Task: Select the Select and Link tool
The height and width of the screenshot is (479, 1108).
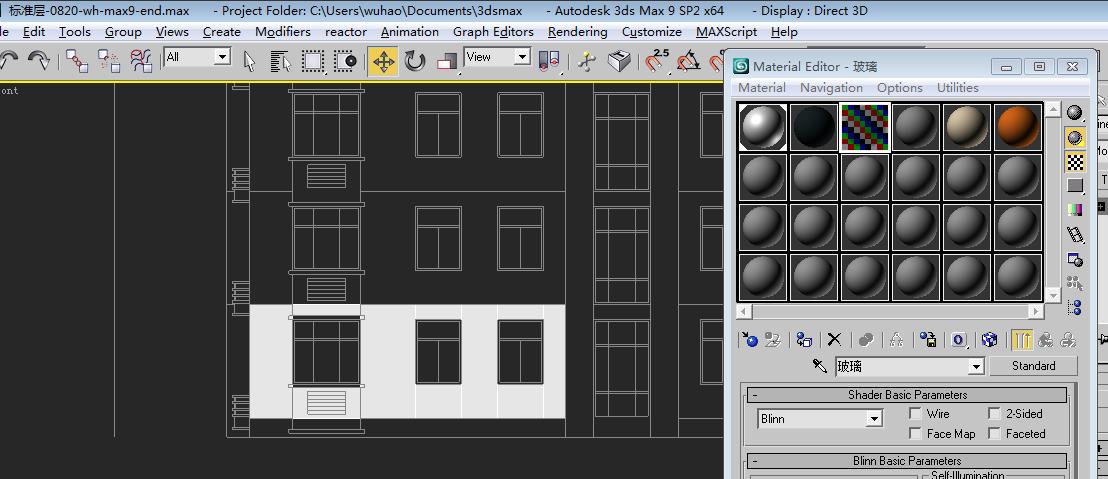Action: (x=76, y=61)
